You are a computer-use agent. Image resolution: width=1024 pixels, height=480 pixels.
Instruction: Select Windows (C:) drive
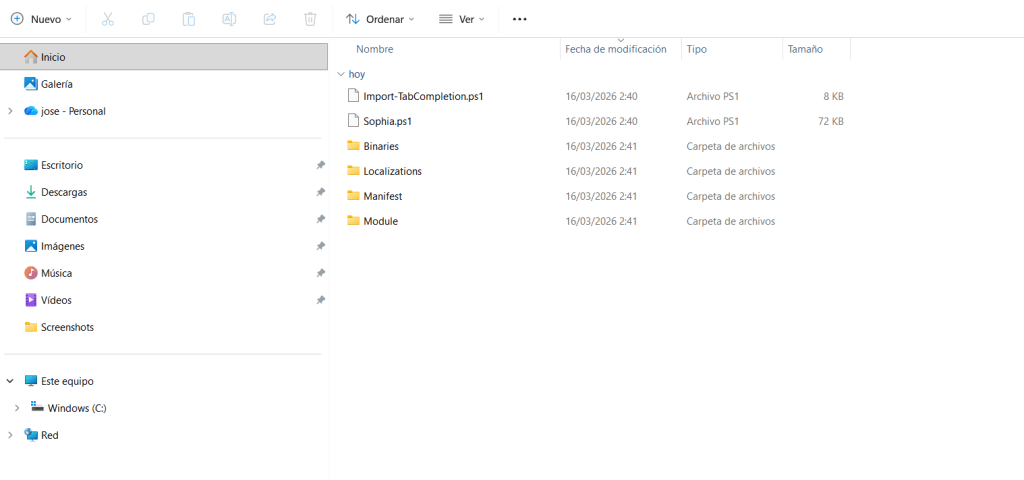pos(76,408)
